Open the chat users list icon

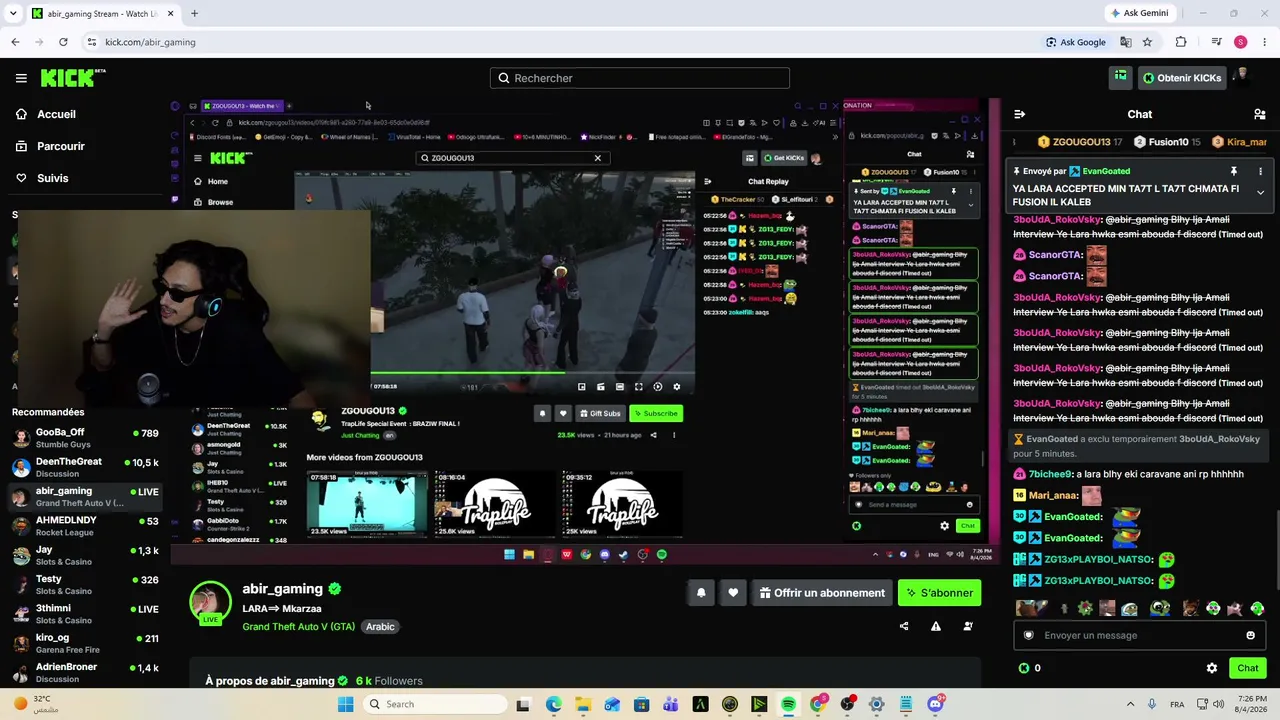pyautogui.click(x=1260, y=115)
